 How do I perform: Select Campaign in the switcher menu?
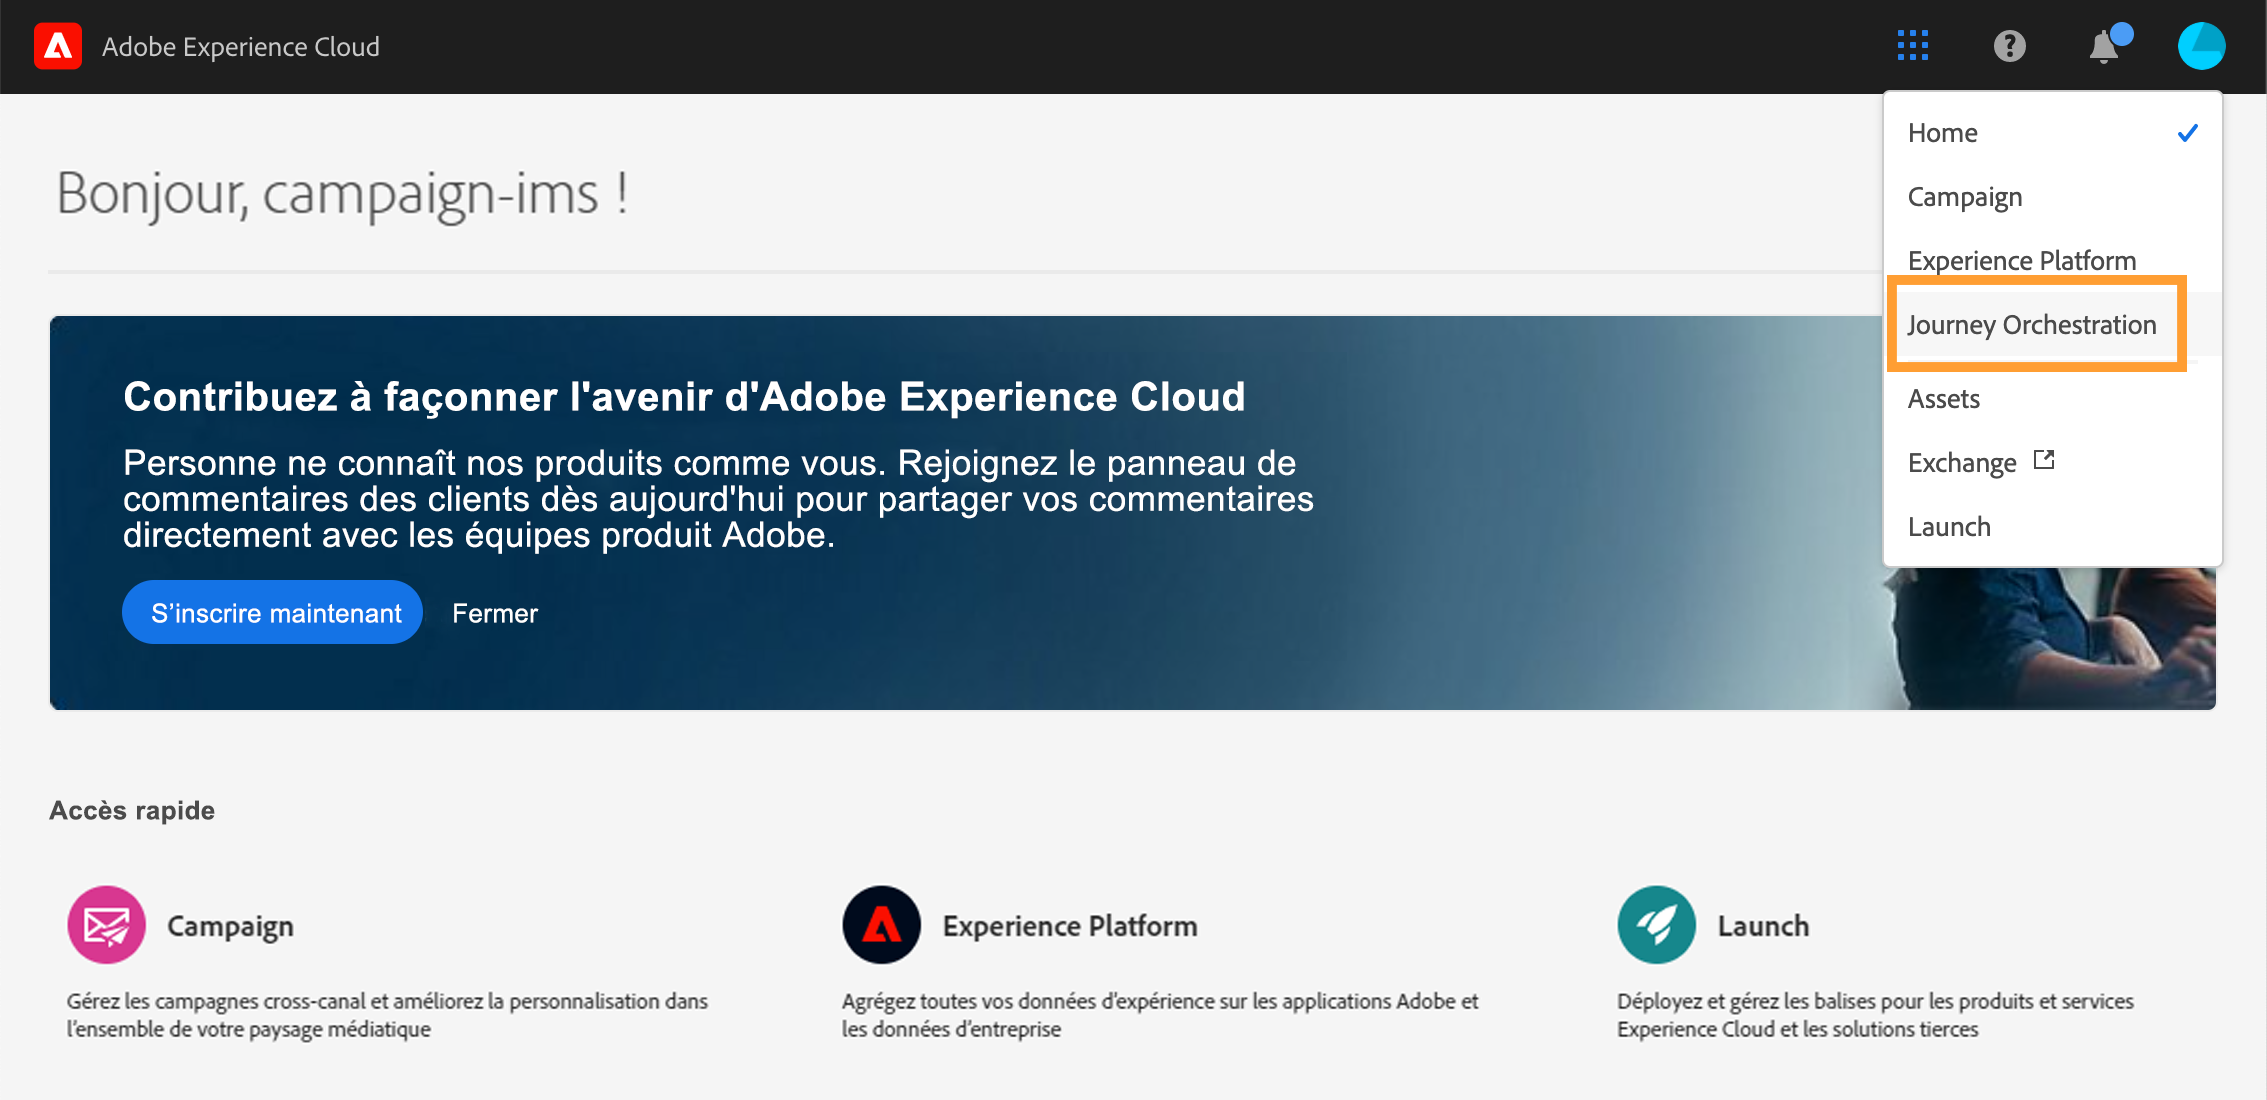(x=1964, y=197)
